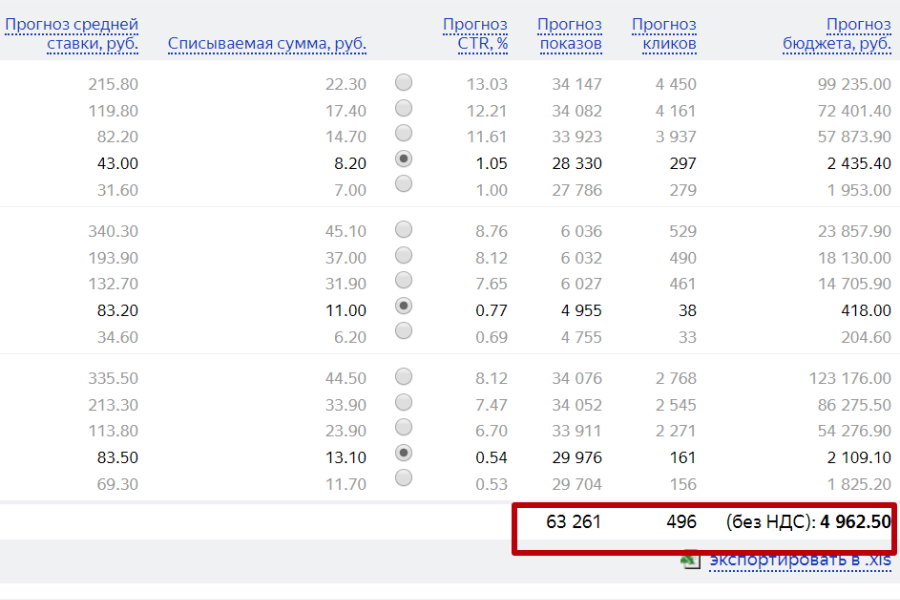Screen dimensions: 900x600
Task: Sort by 'Прогноз средней ставки, руб.' header
Action: 72,34
